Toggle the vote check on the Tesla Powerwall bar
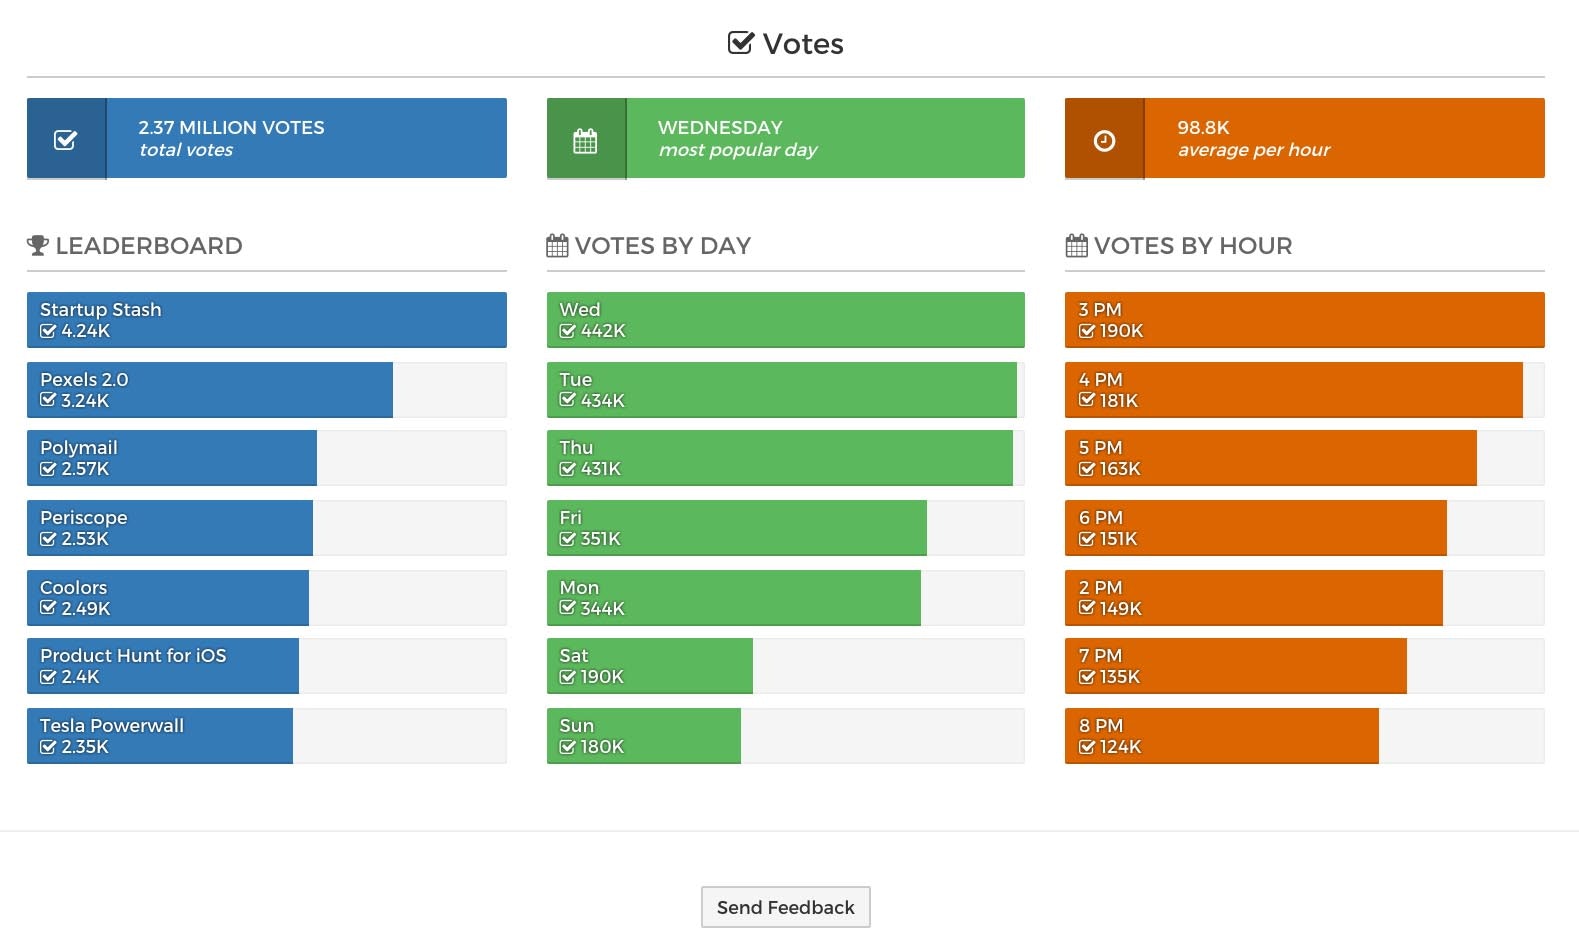 pyautogui.click(x=46, y=747)
